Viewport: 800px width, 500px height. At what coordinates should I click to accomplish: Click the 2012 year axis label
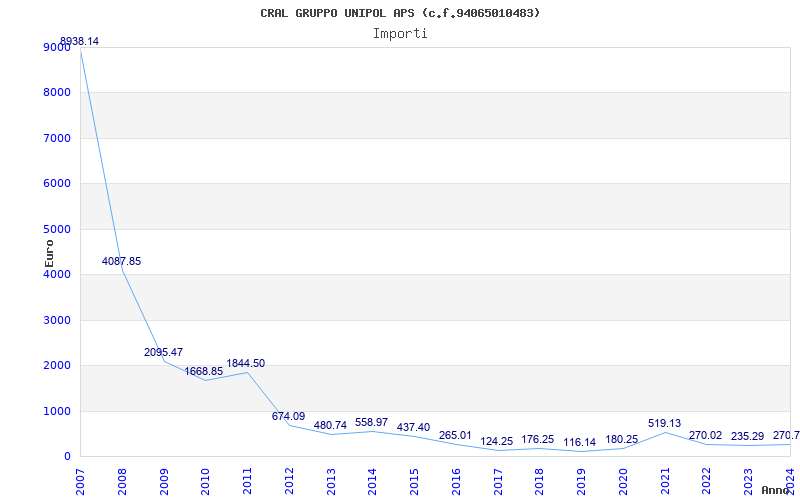pos(289,482)
